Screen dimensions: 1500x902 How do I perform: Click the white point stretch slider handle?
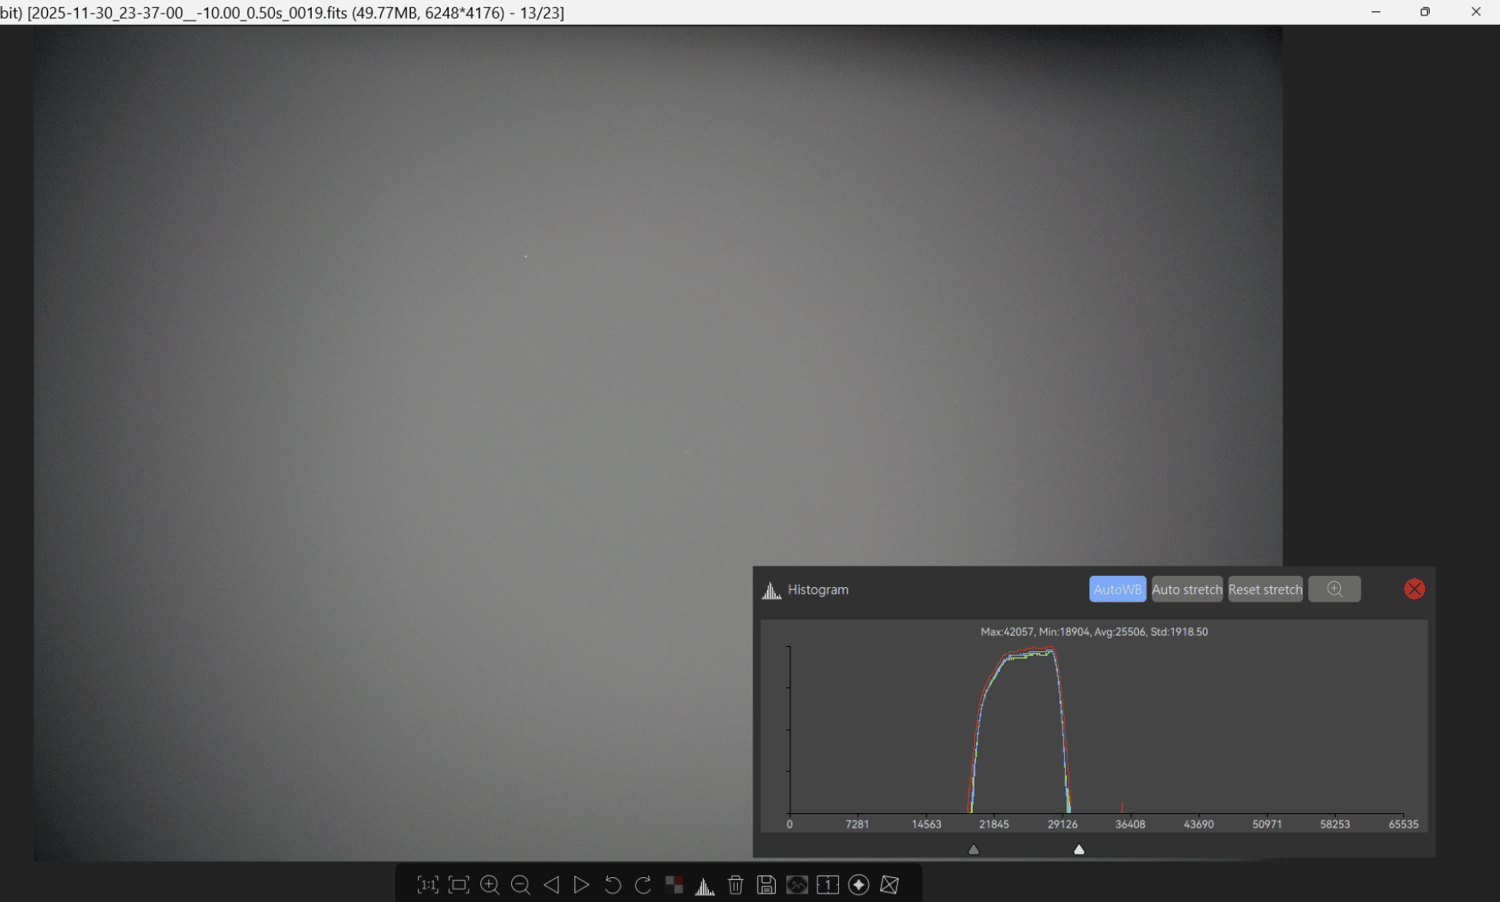1079,850
